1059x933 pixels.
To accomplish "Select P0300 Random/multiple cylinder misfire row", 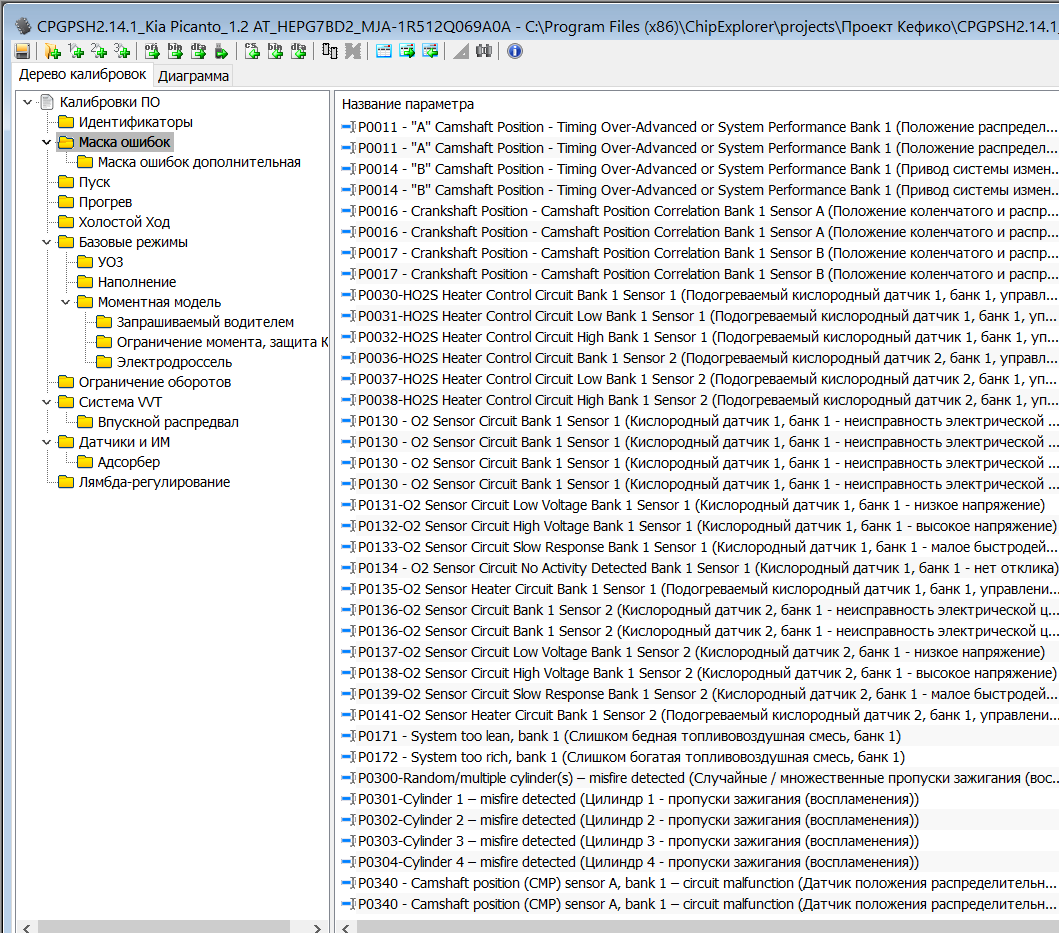I will pyautogui.click(x=700, y=778).
